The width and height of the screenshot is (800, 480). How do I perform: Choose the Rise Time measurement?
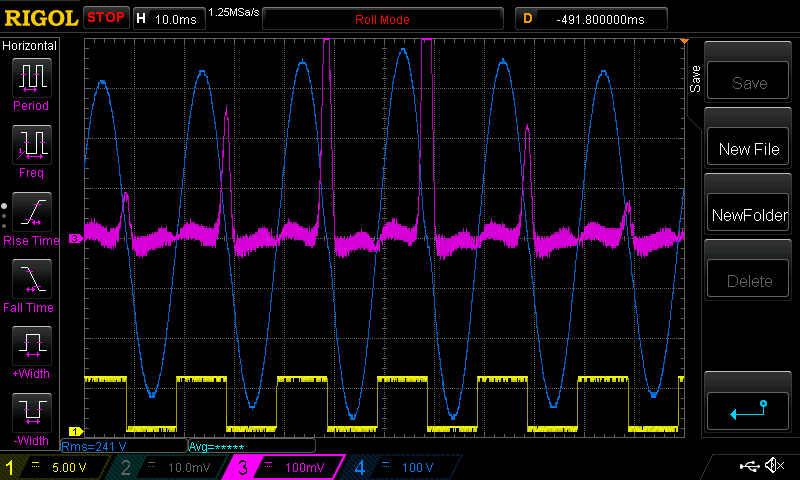point(31,215)
